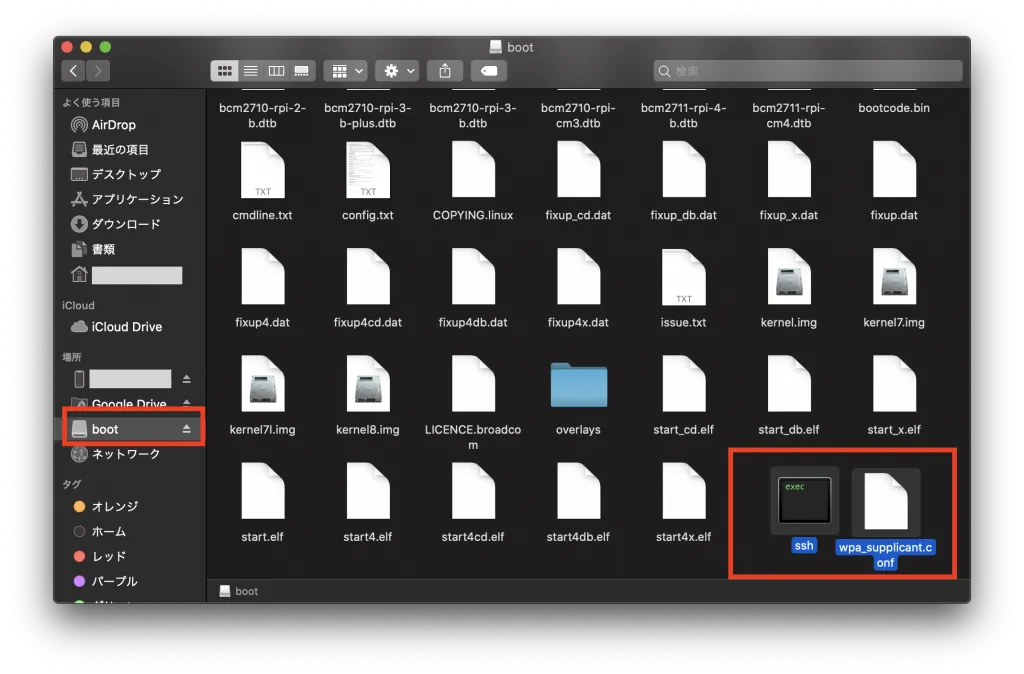Open the Action gear dropdown menu
The image size is (1024, 674).
click(x=396, y=71)
